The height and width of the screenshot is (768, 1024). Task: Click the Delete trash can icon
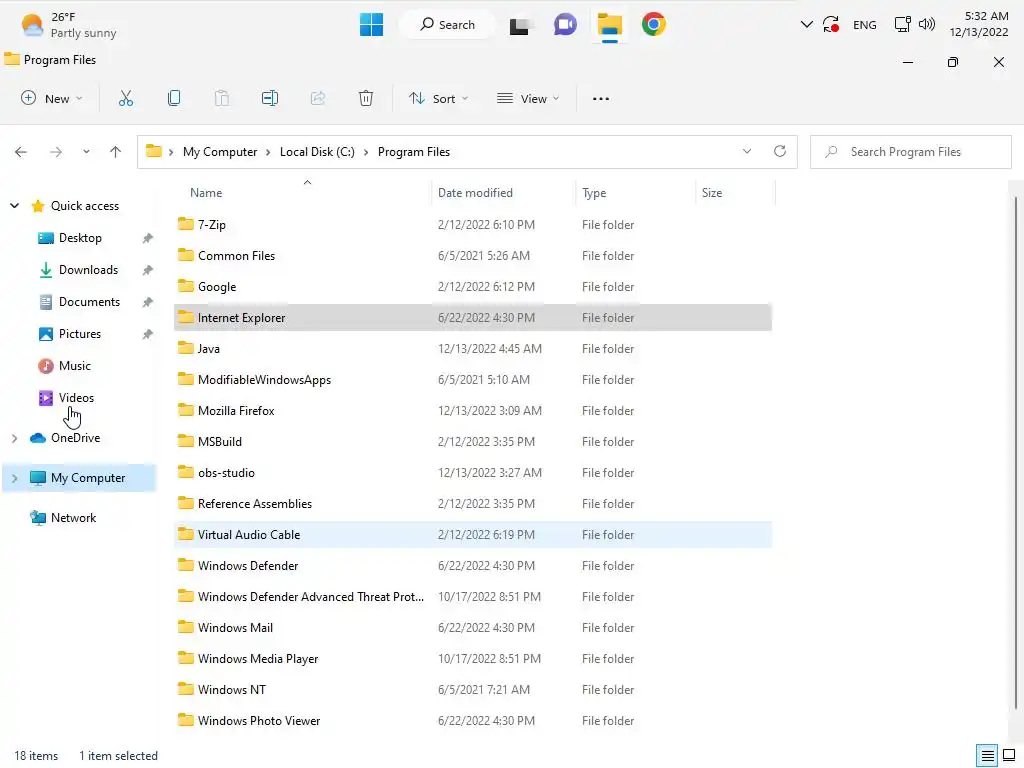click(366, 99)
